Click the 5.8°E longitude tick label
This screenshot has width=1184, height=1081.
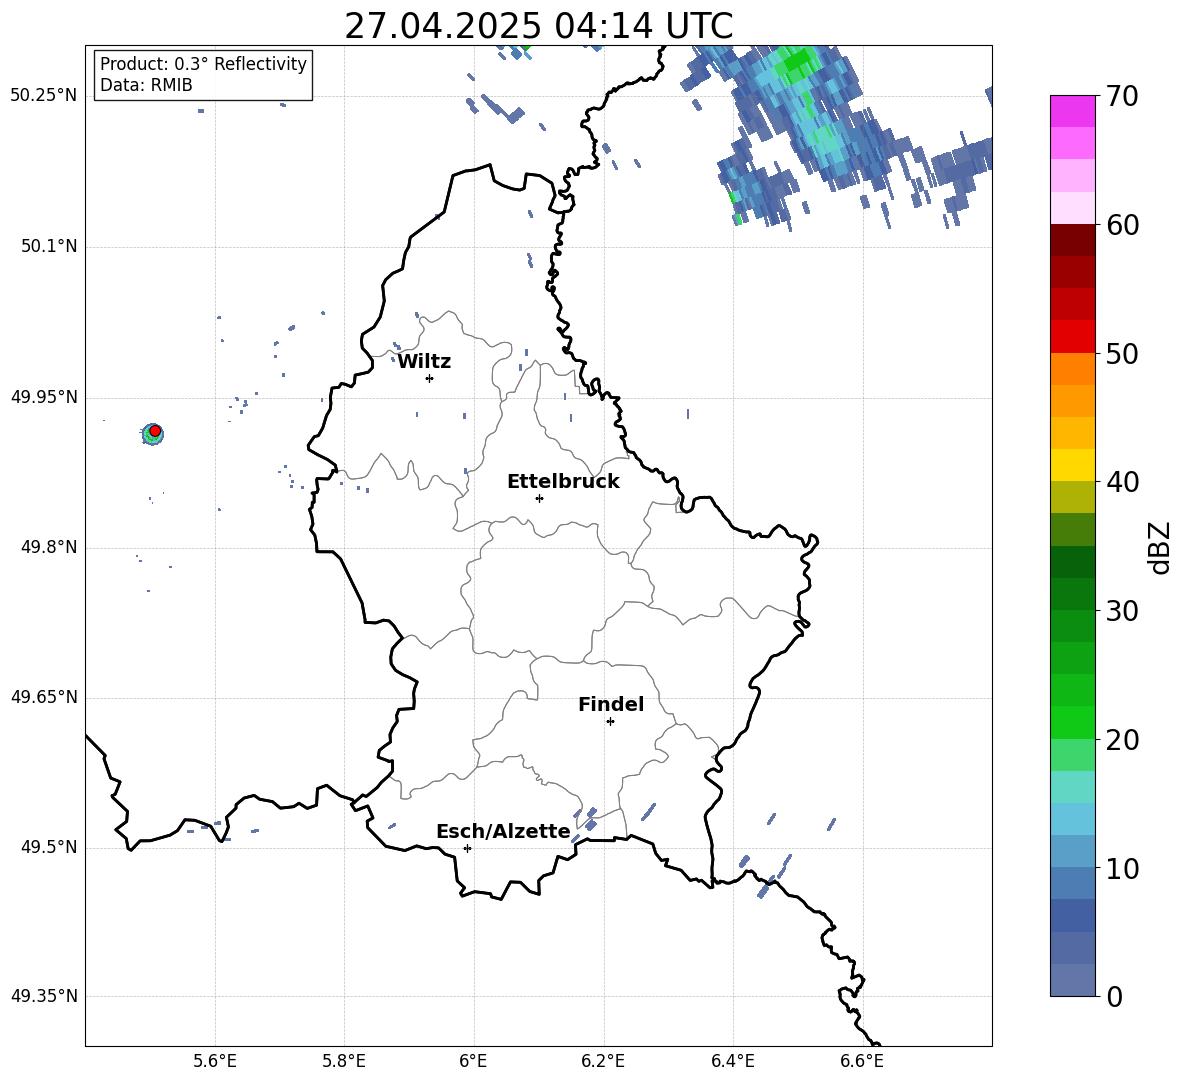[x=344, y=1061]
